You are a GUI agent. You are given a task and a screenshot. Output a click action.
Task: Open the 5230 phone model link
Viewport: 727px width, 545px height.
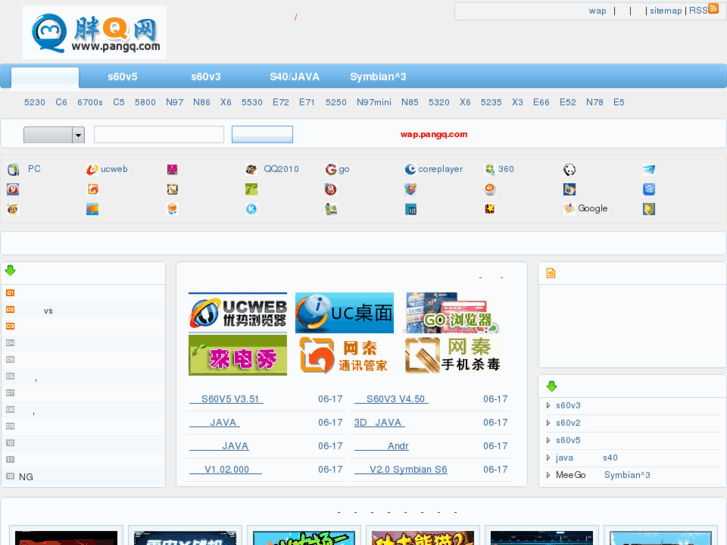(x=35, y=103)
